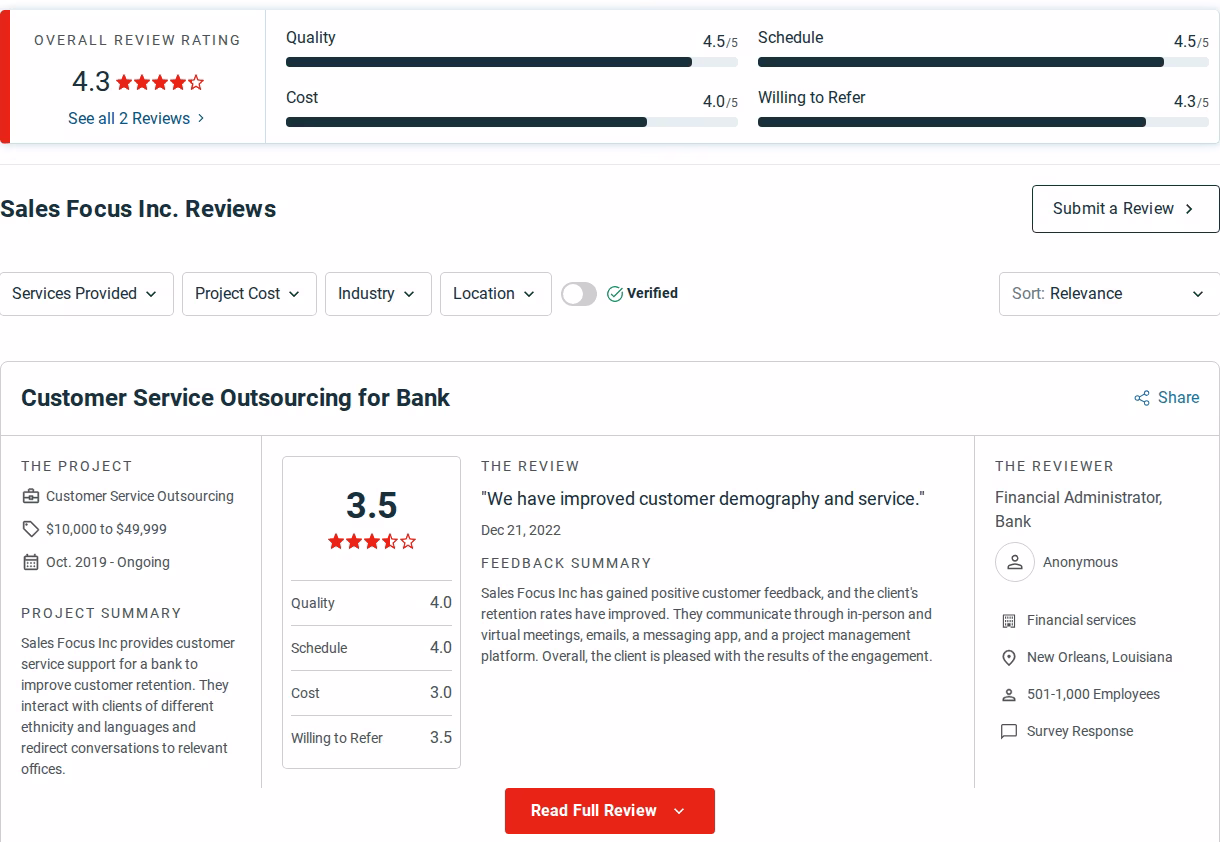Click the 3.5 review star rating
The height and width of the screenshot is (842, 1220).
coord(372,542)
